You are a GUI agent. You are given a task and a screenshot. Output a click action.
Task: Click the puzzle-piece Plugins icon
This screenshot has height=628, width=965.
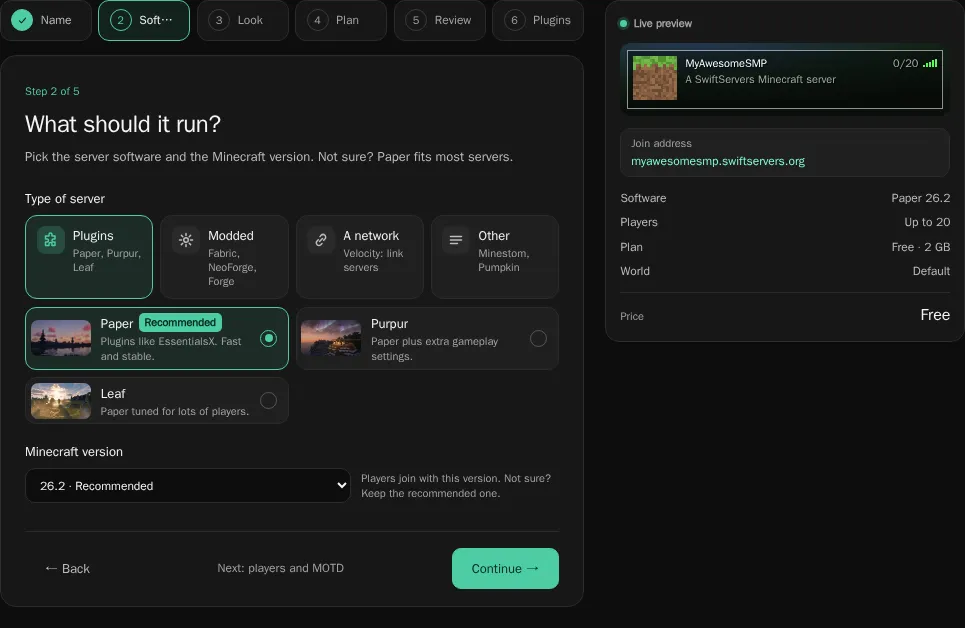pos(50,240)
